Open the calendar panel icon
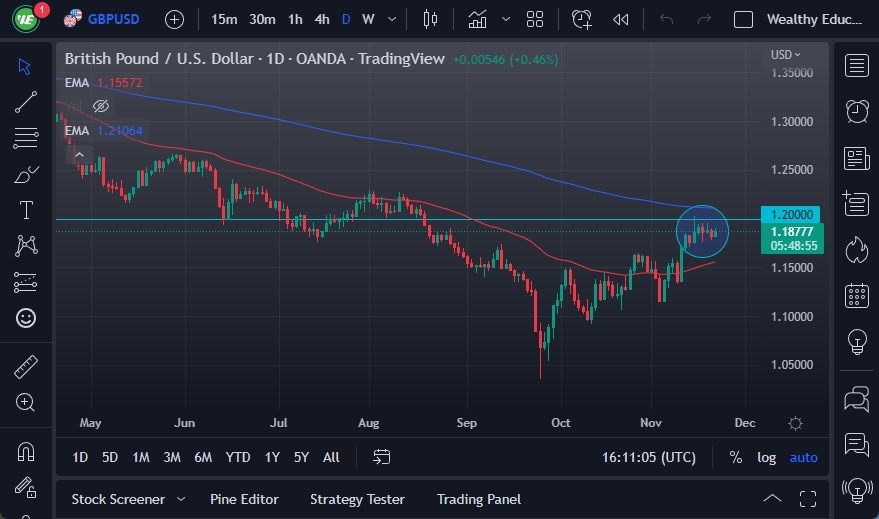This screenshot has height=519, width=879. coord(856,295)
